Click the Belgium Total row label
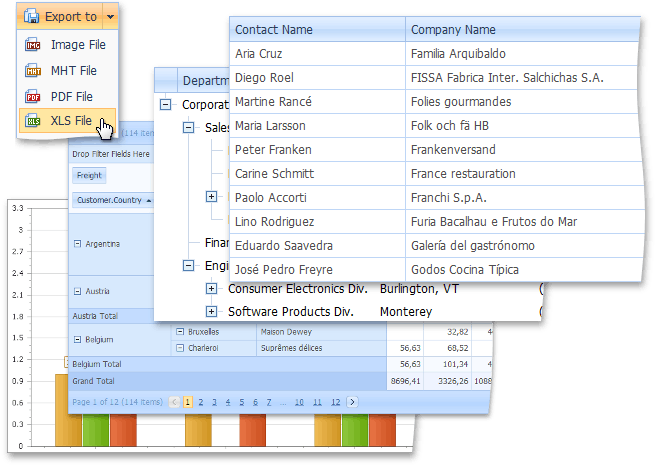The width and height of the screenshot is (658, 466). [97, 364]
